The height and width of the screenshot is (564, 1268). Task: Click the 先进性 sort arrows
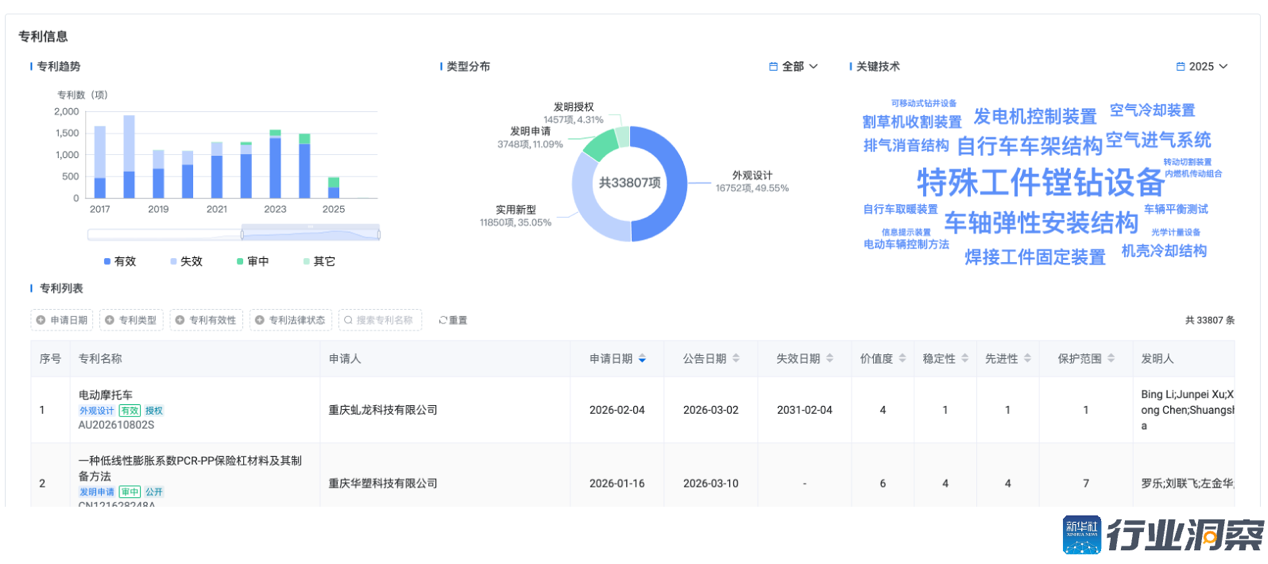(x=1027, y=358)
